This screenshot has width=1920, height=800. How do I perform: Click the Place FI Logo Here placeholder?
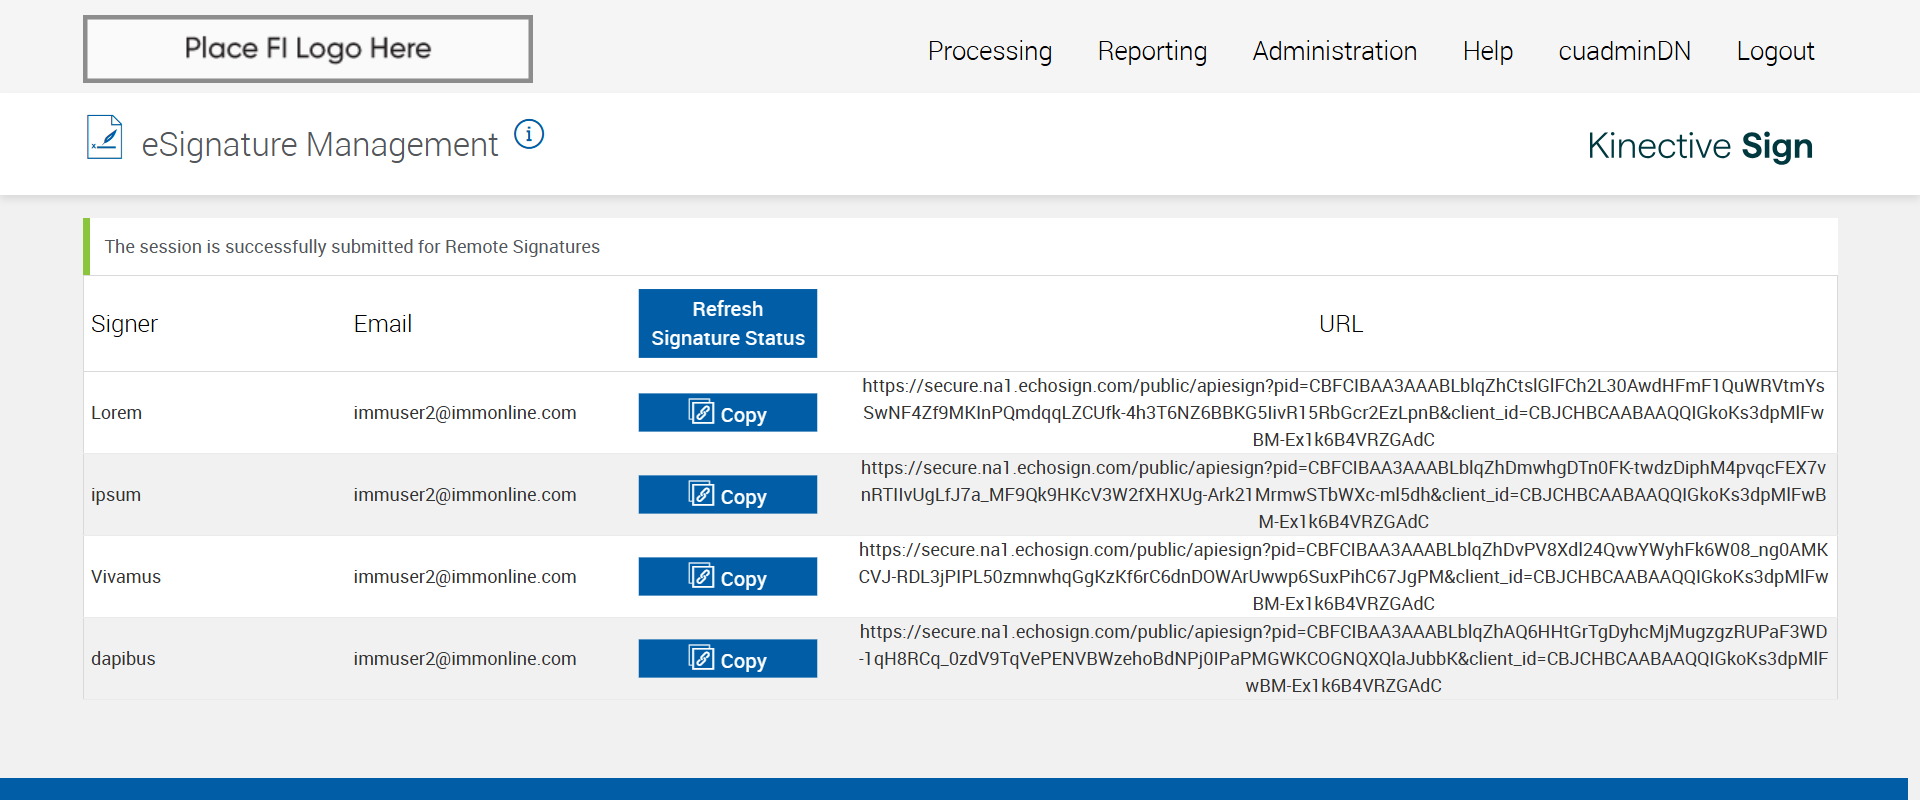(x=308, y=49)
